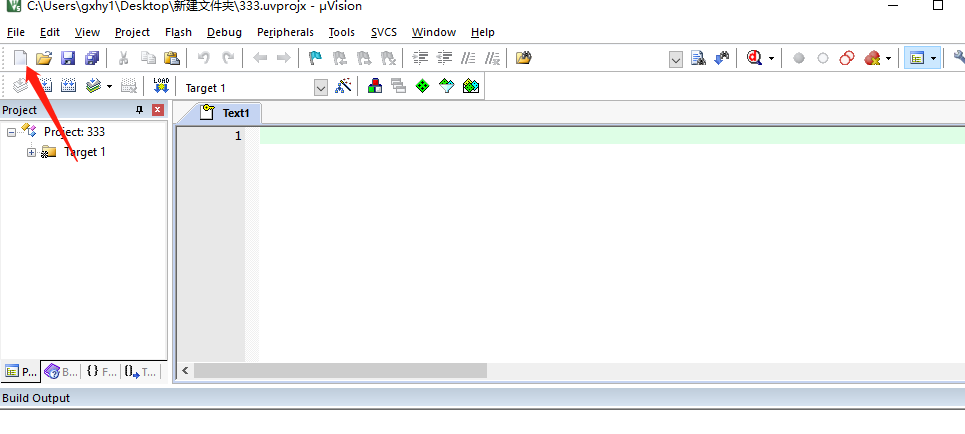This screenshot has width=965, height=434.
Task: Open the debug session dropdown arrow
Action: 771,58
